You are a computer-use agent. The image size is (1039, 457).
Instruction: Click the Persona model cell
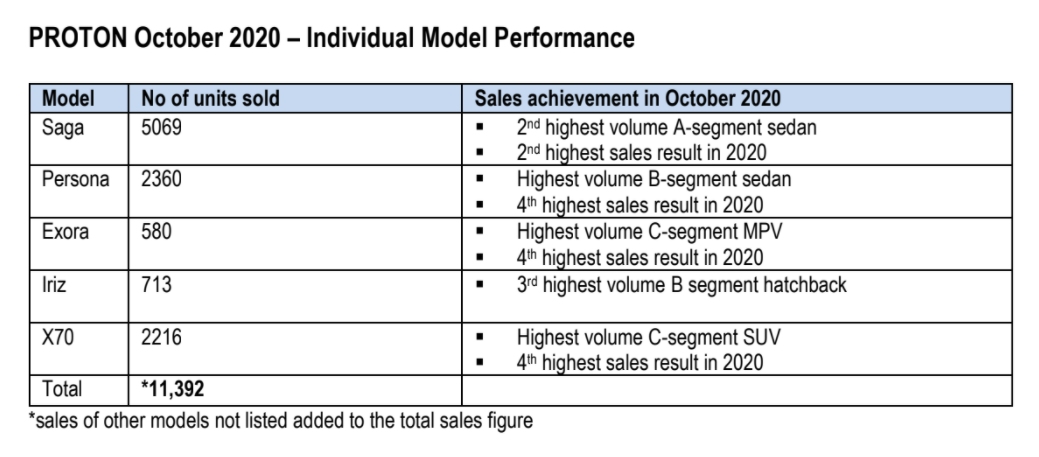pyautogui.click(x=74, y=180)
